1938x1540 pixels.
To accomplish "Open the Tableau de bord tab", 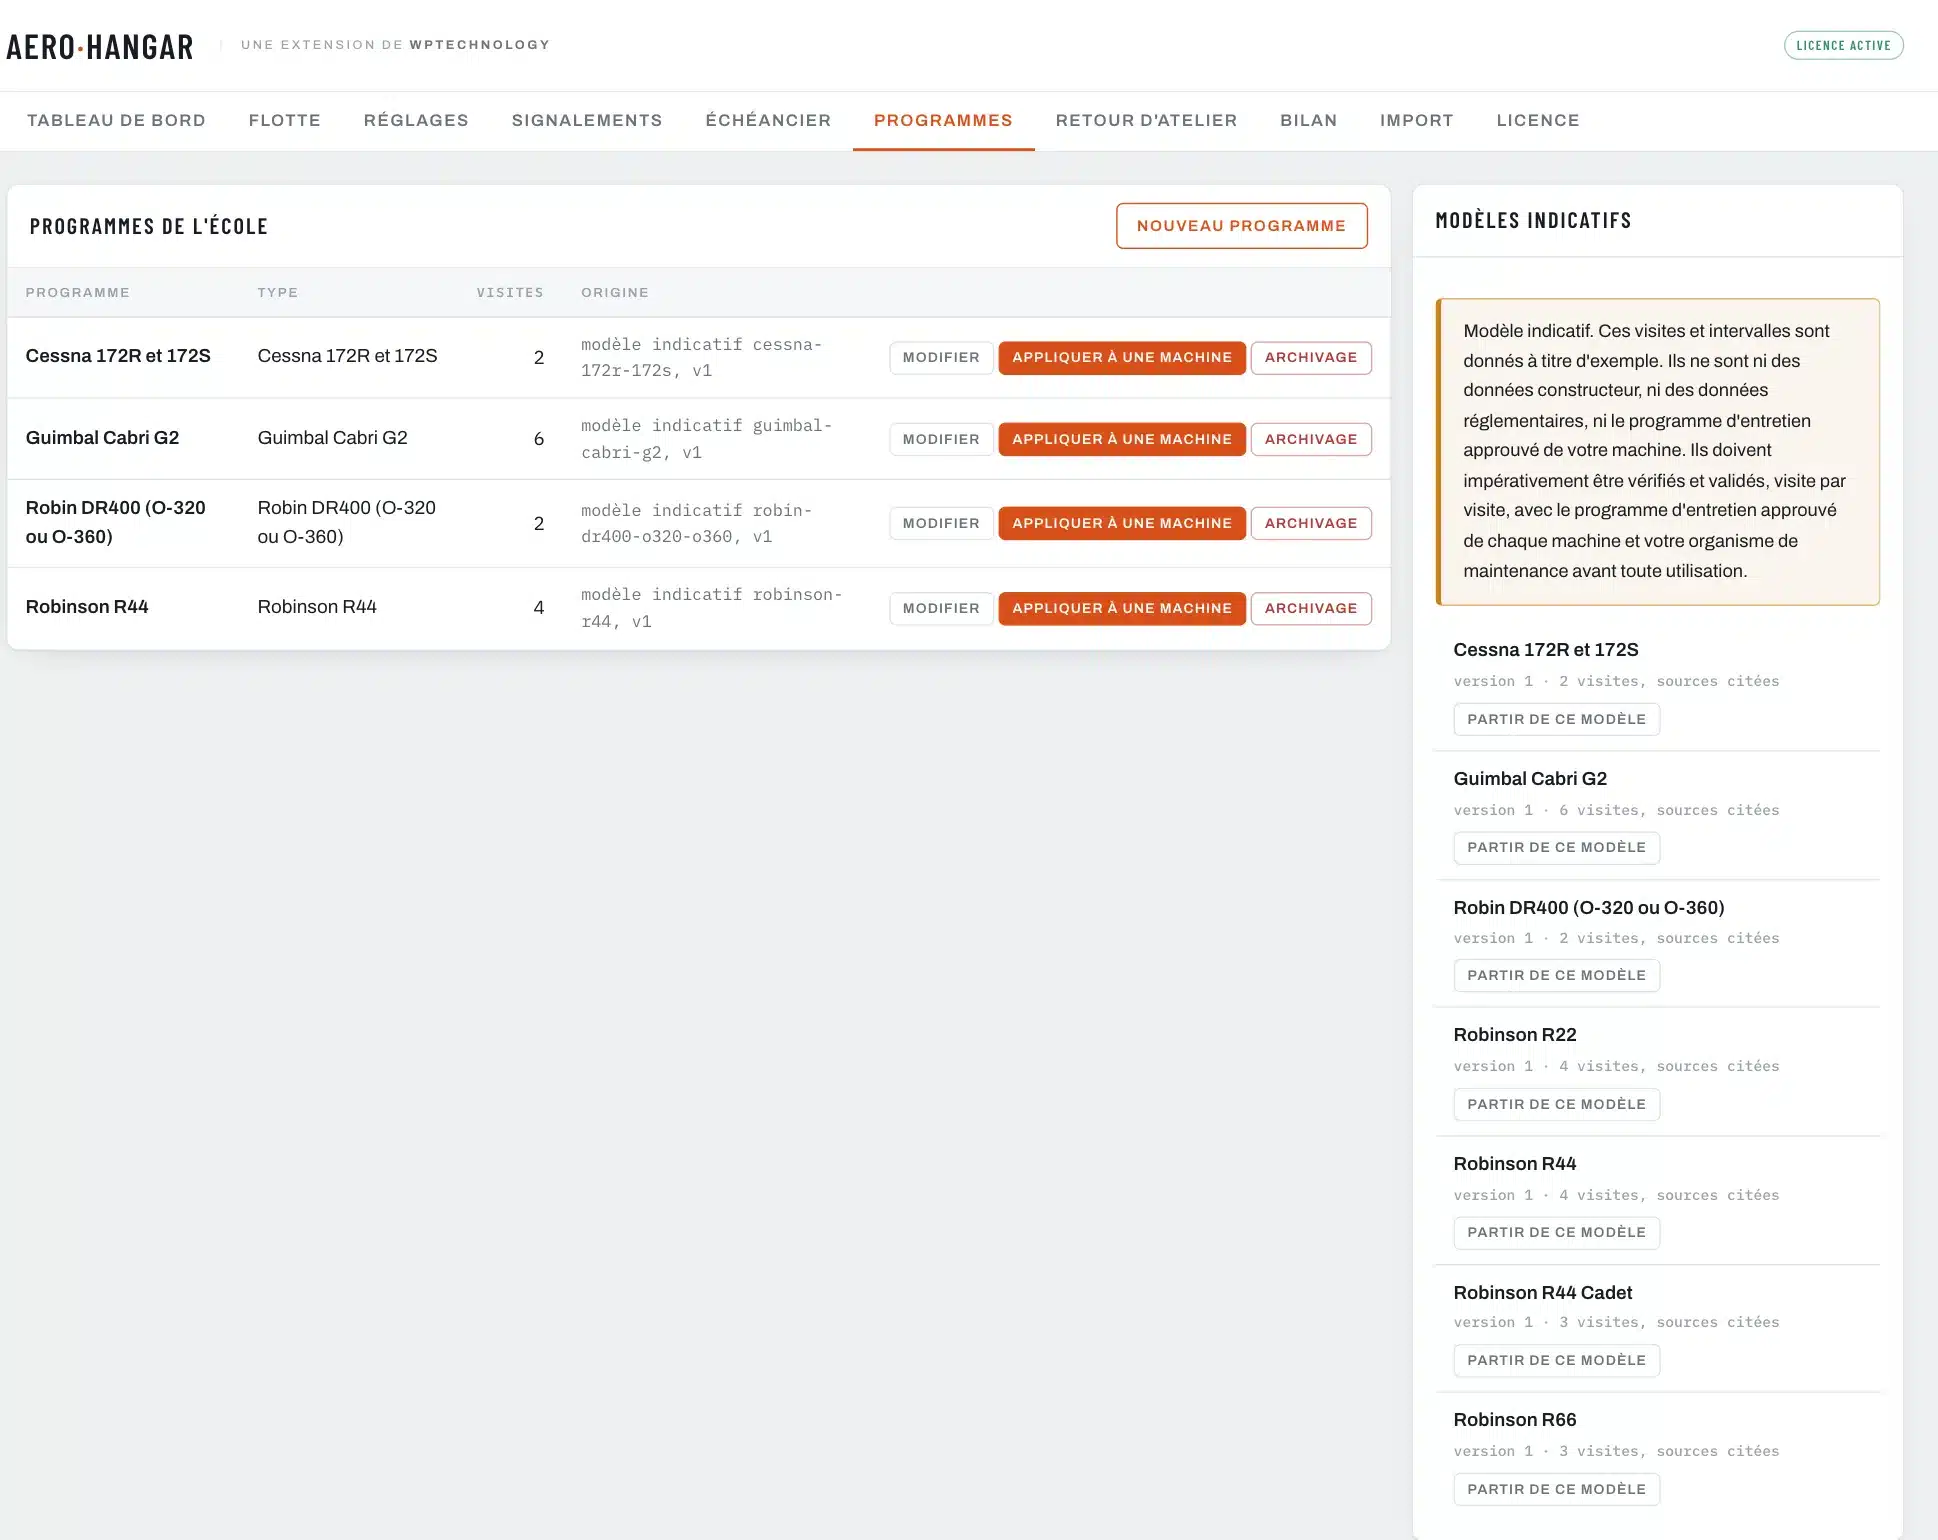I will click(116, 120).
